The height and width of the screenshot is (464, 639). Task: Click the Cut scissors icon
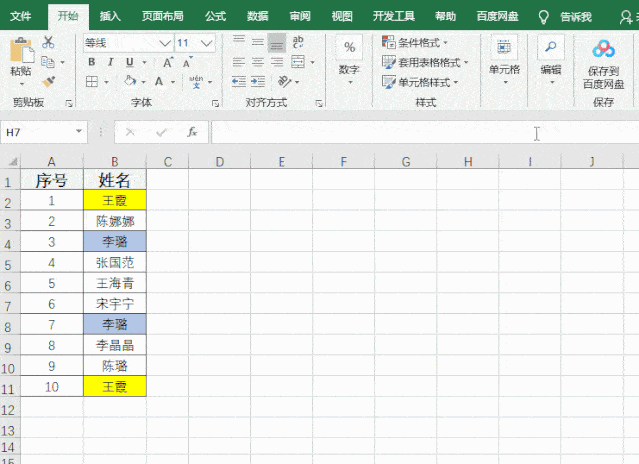point(48,42)
